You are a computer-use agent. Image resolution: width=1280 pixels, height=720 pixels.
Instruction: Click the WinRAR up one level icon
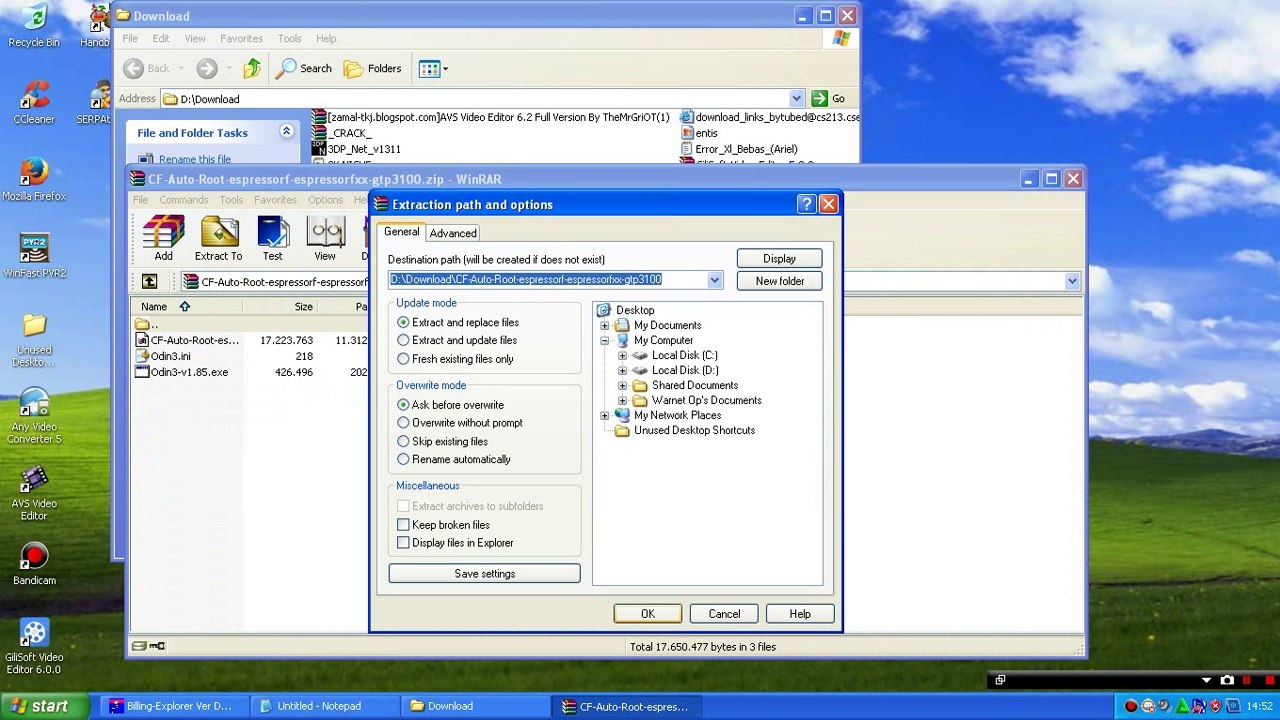pyautogui.click(x=149, y=282)
